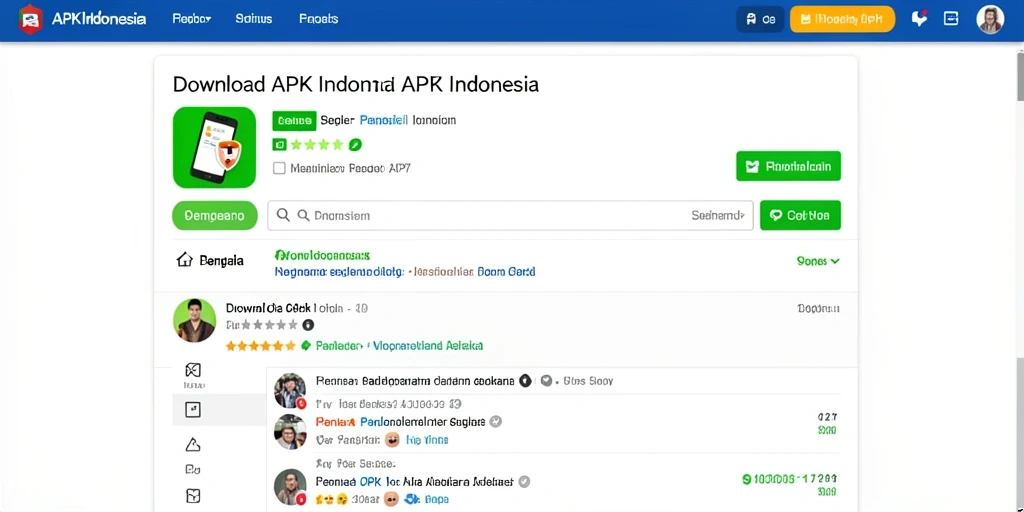
Task: Click the blue icon next to "Bapa"
Action: click(x=411, y=500)
